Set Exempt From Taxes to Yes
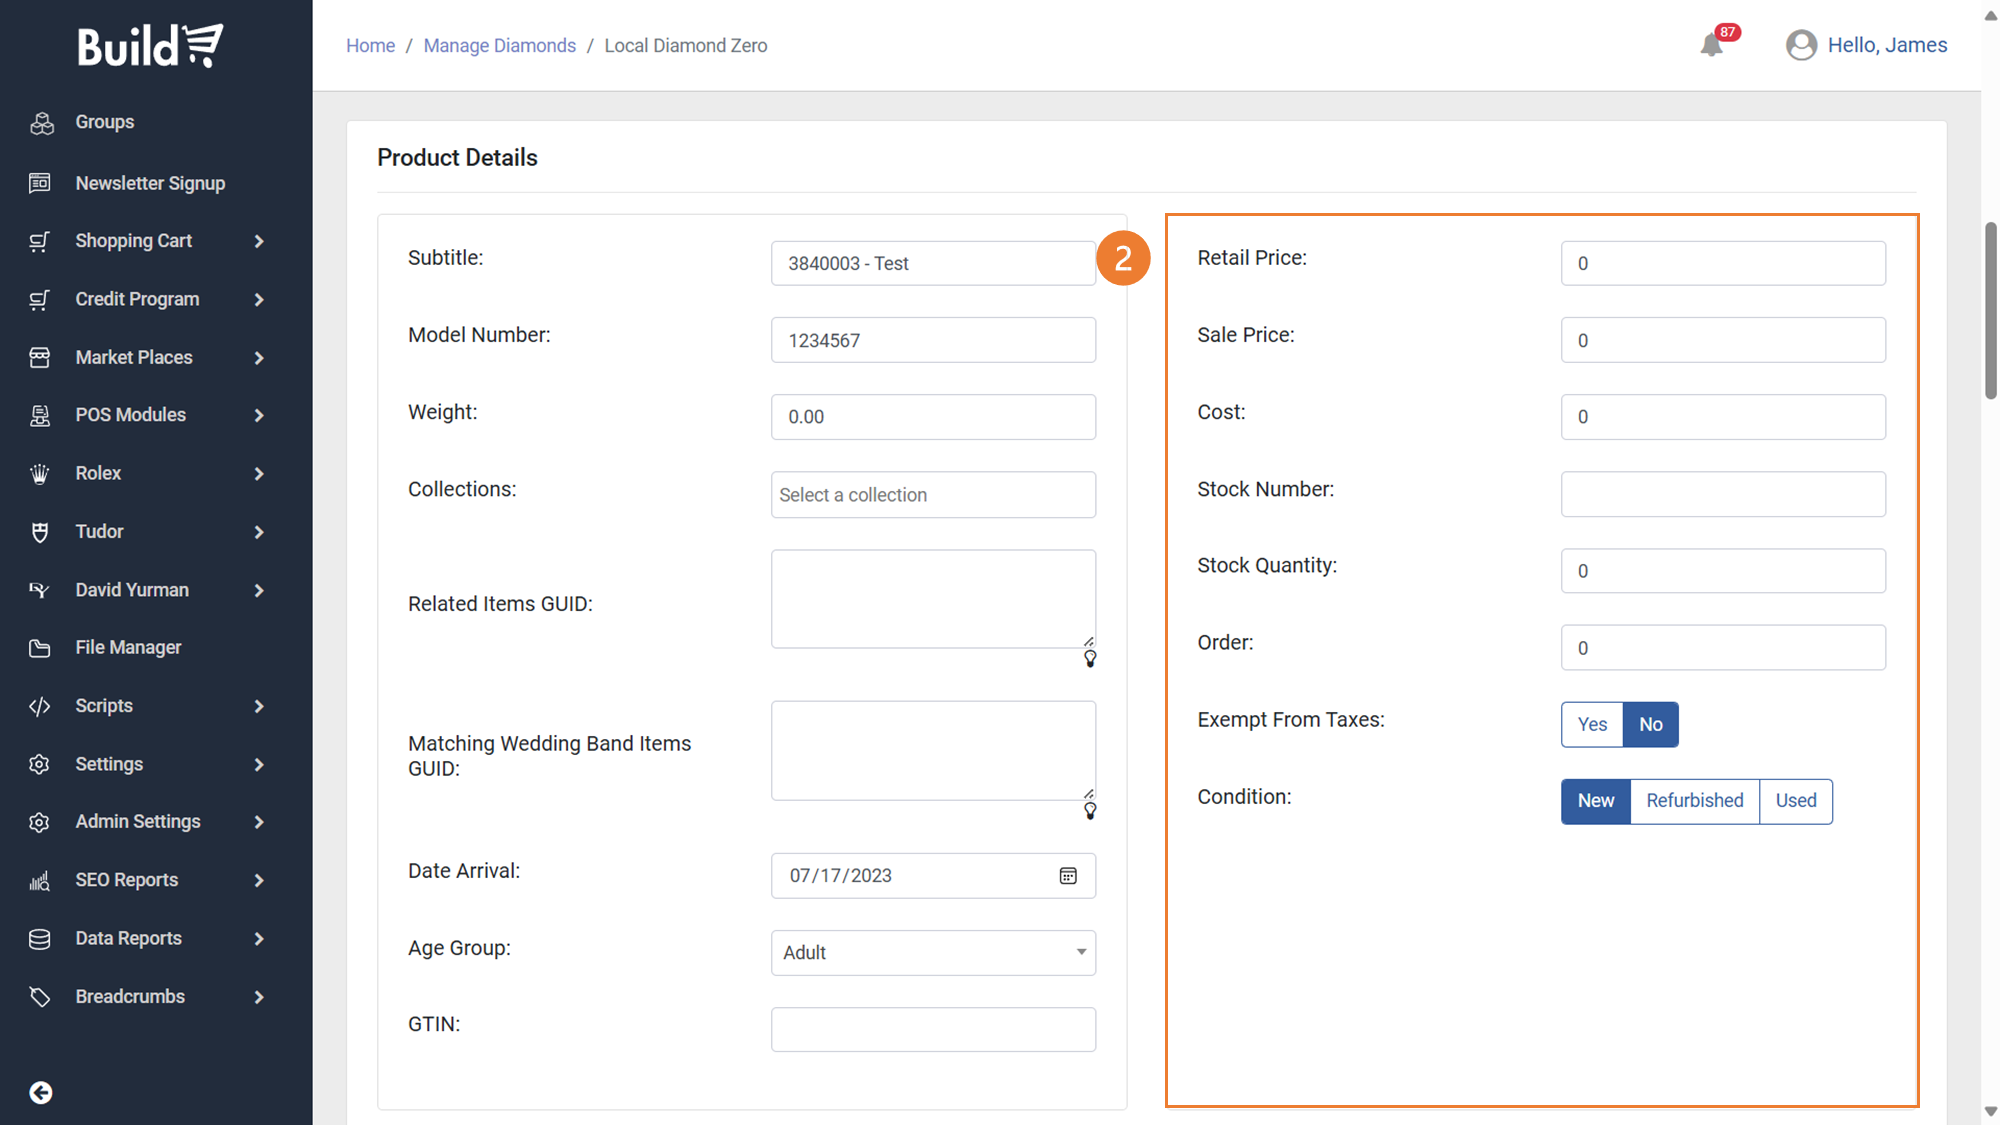 (x=1592, y=724)
